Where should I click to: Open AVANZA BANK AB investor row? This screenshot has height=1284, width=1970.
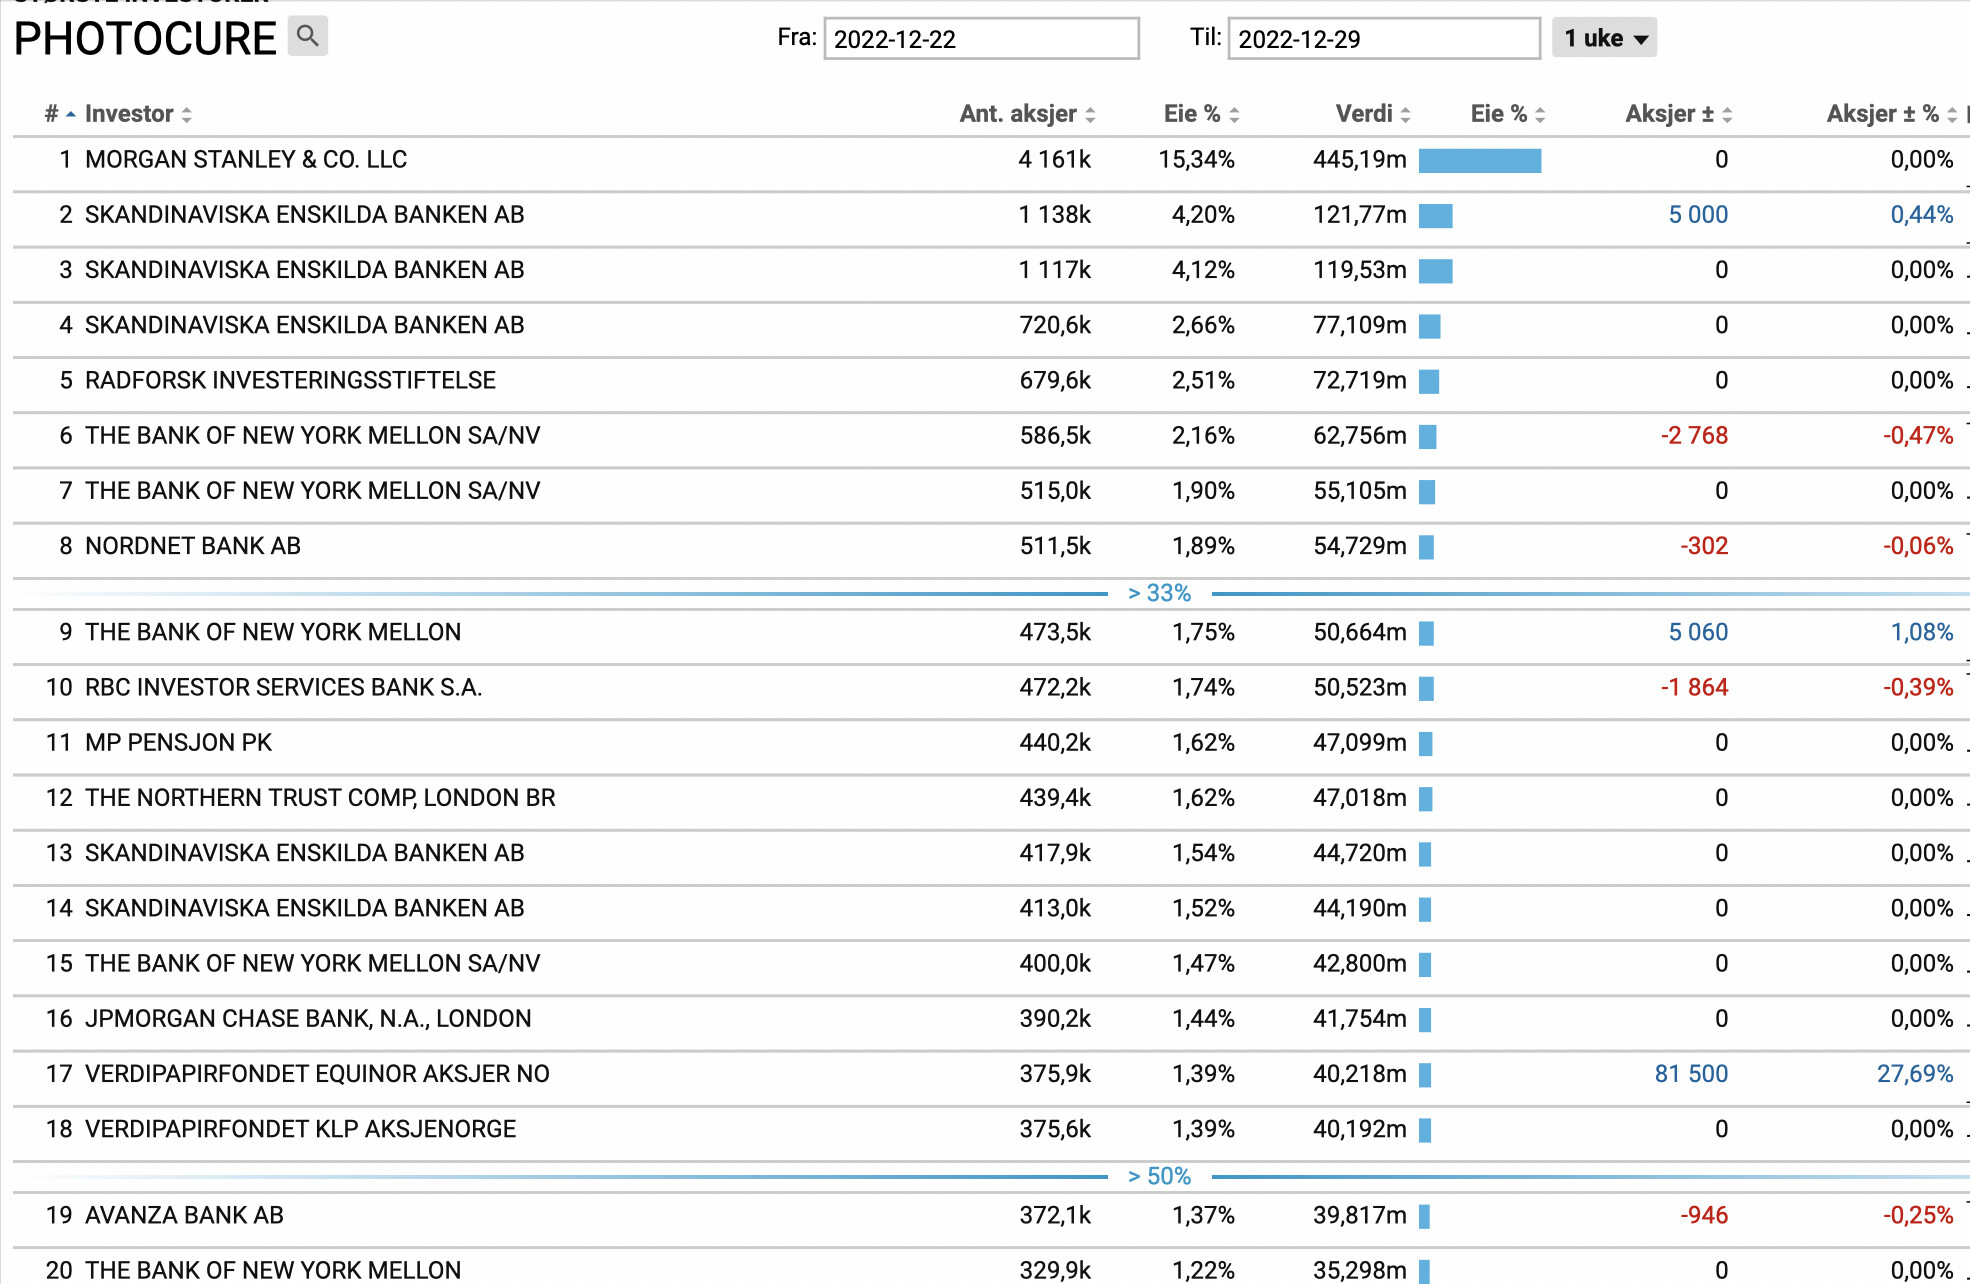[184, 1215]
